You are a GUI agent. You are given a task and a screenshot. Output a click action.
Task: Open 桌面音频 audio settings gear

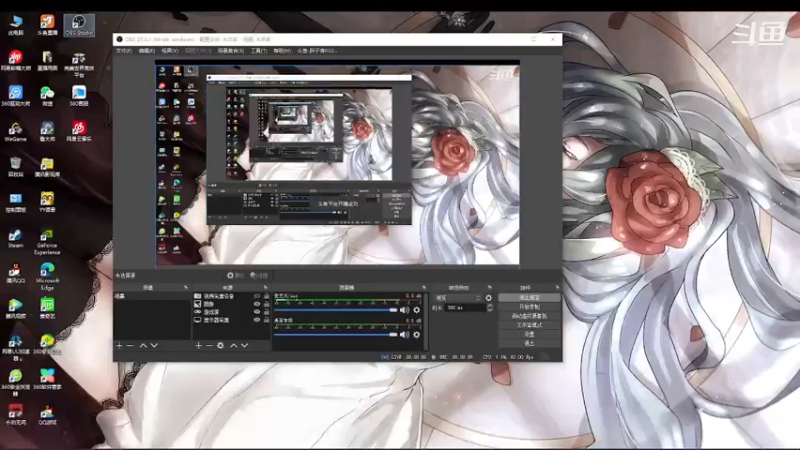pos(417,335)
